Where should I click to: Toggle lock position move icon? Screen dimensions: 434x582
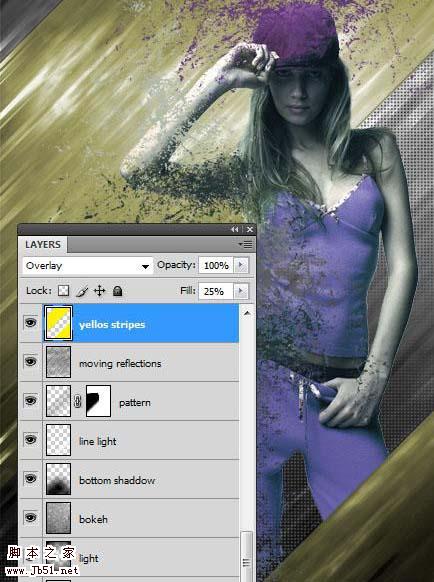[x=99, y=291]
